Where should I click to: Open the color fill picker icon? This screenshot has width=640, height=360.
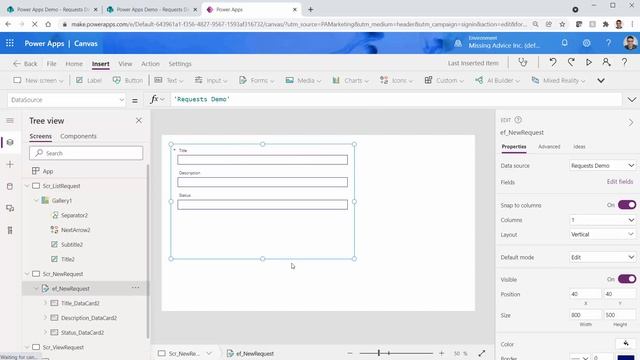(x=626, y=344)
